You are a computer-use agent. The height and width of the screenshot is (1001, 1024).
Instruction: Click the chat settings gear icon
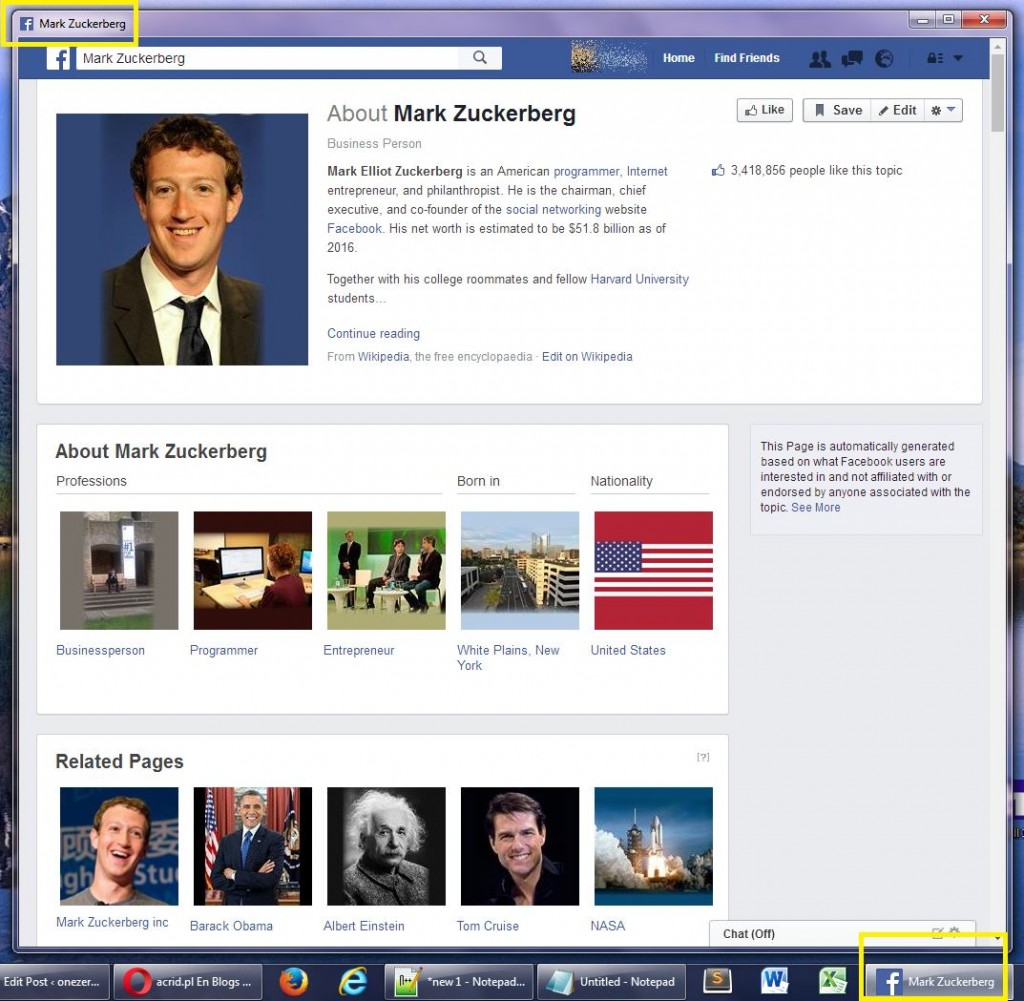pyautogui.click(x=954, y=932)
